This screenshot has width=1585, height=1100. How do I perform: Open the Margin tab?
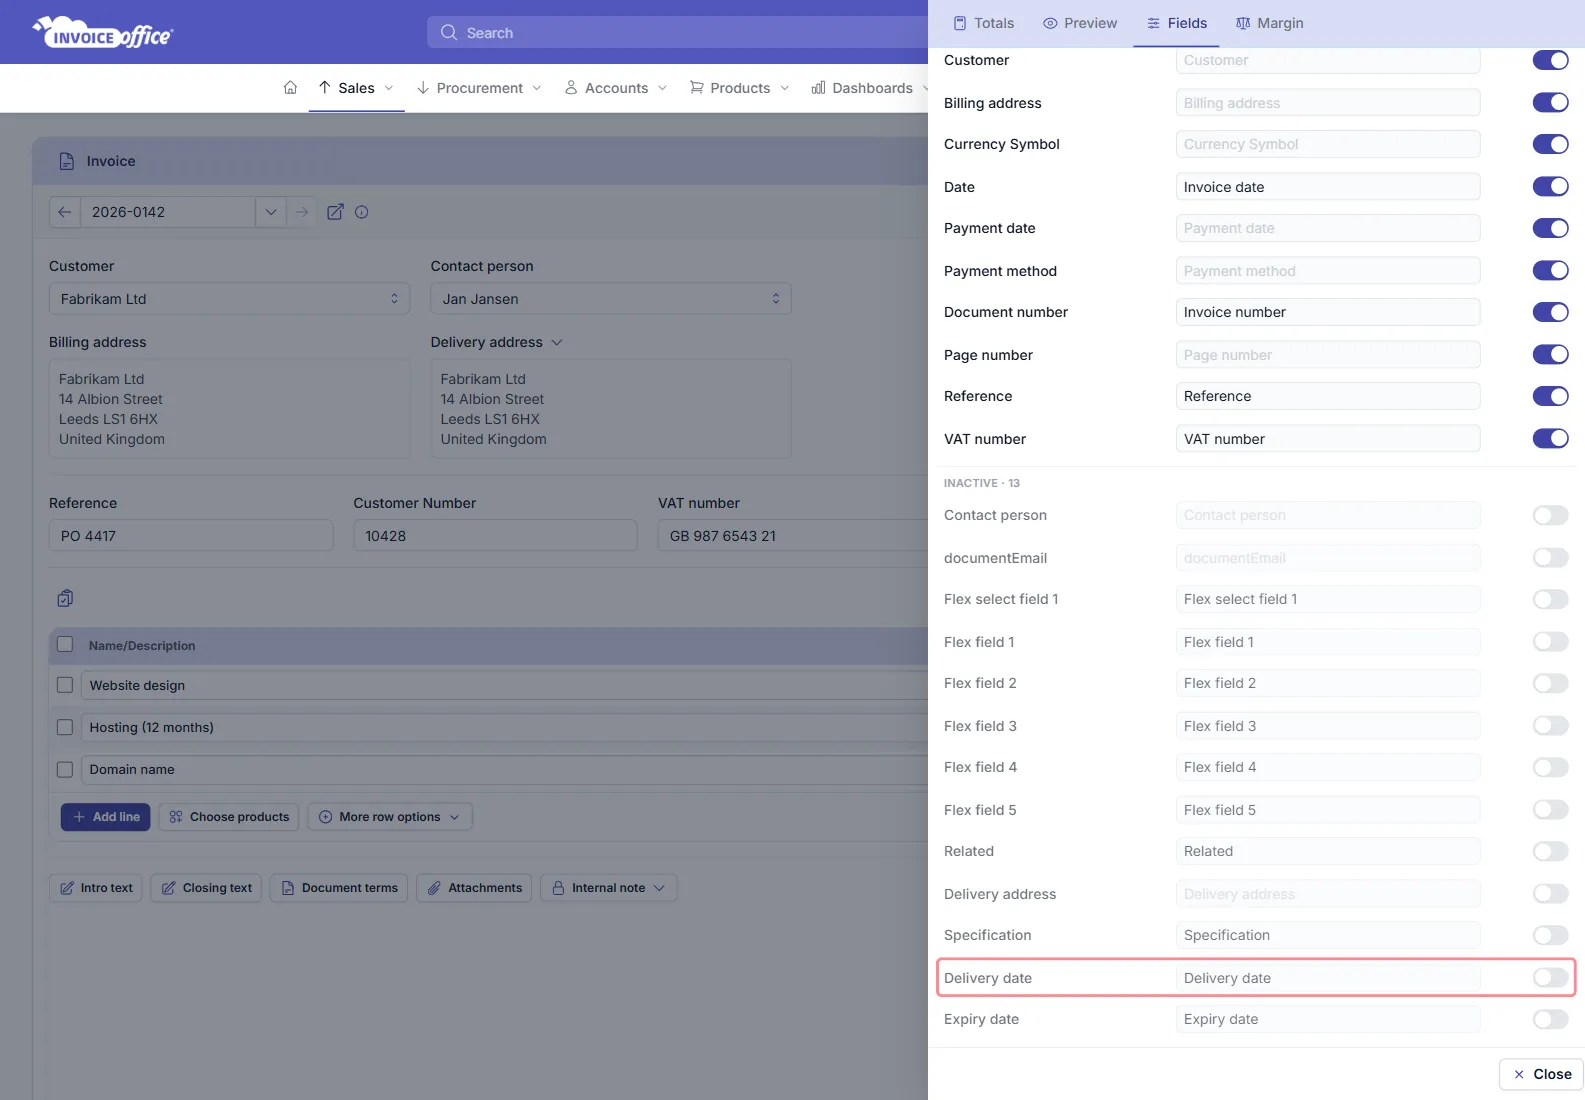(x=1270, y=23)
